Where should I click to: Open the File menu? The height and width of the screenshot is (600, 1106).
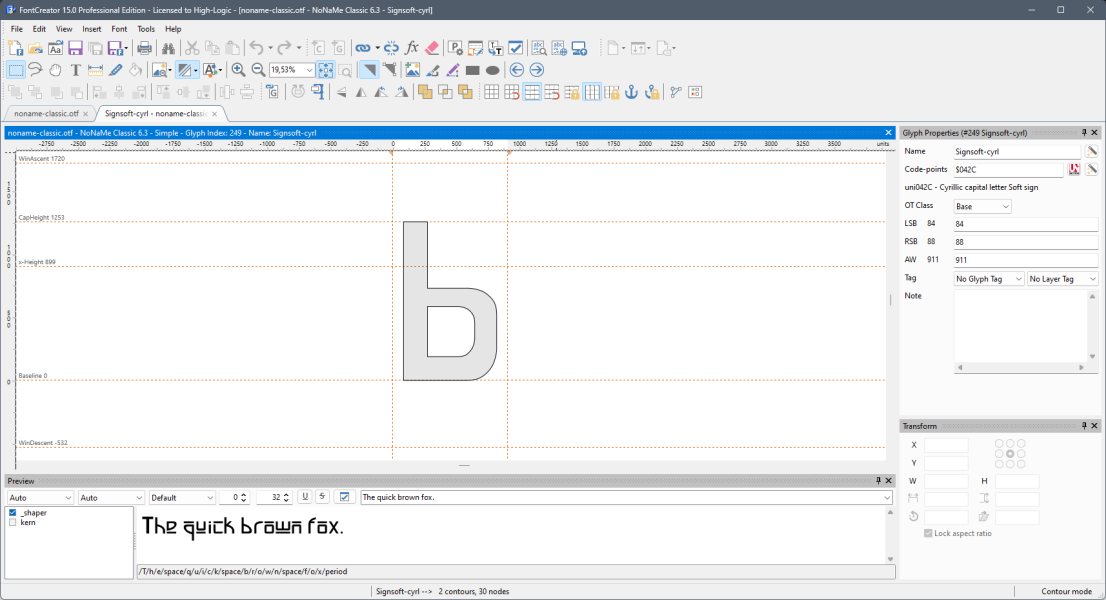(17, 29)
